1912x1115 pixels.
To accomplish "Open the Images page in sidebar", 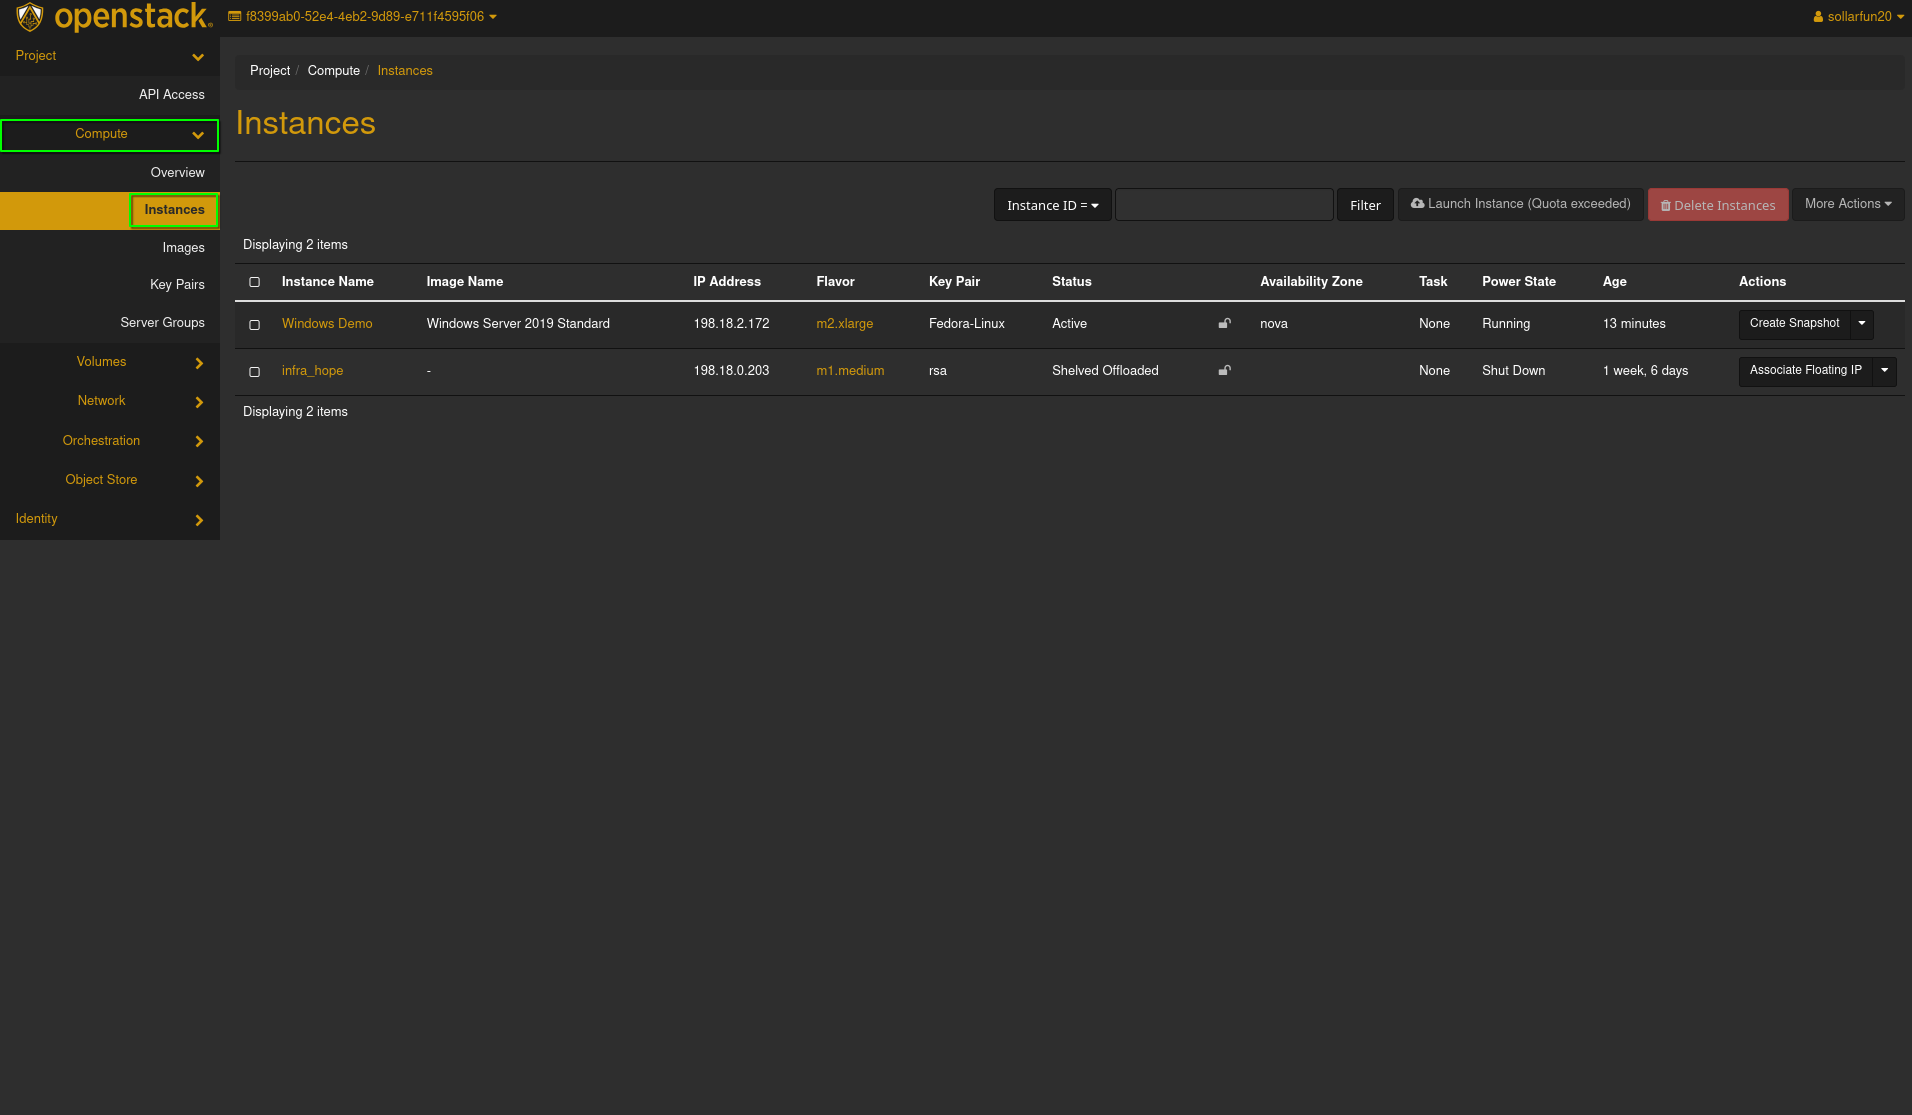I will 183,248.
